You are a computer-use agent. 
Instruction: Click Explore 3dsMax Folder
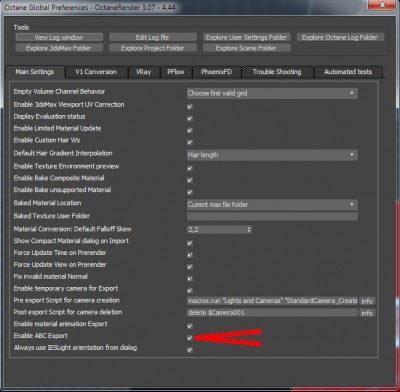pyautogui.click(x=59, y=48)
